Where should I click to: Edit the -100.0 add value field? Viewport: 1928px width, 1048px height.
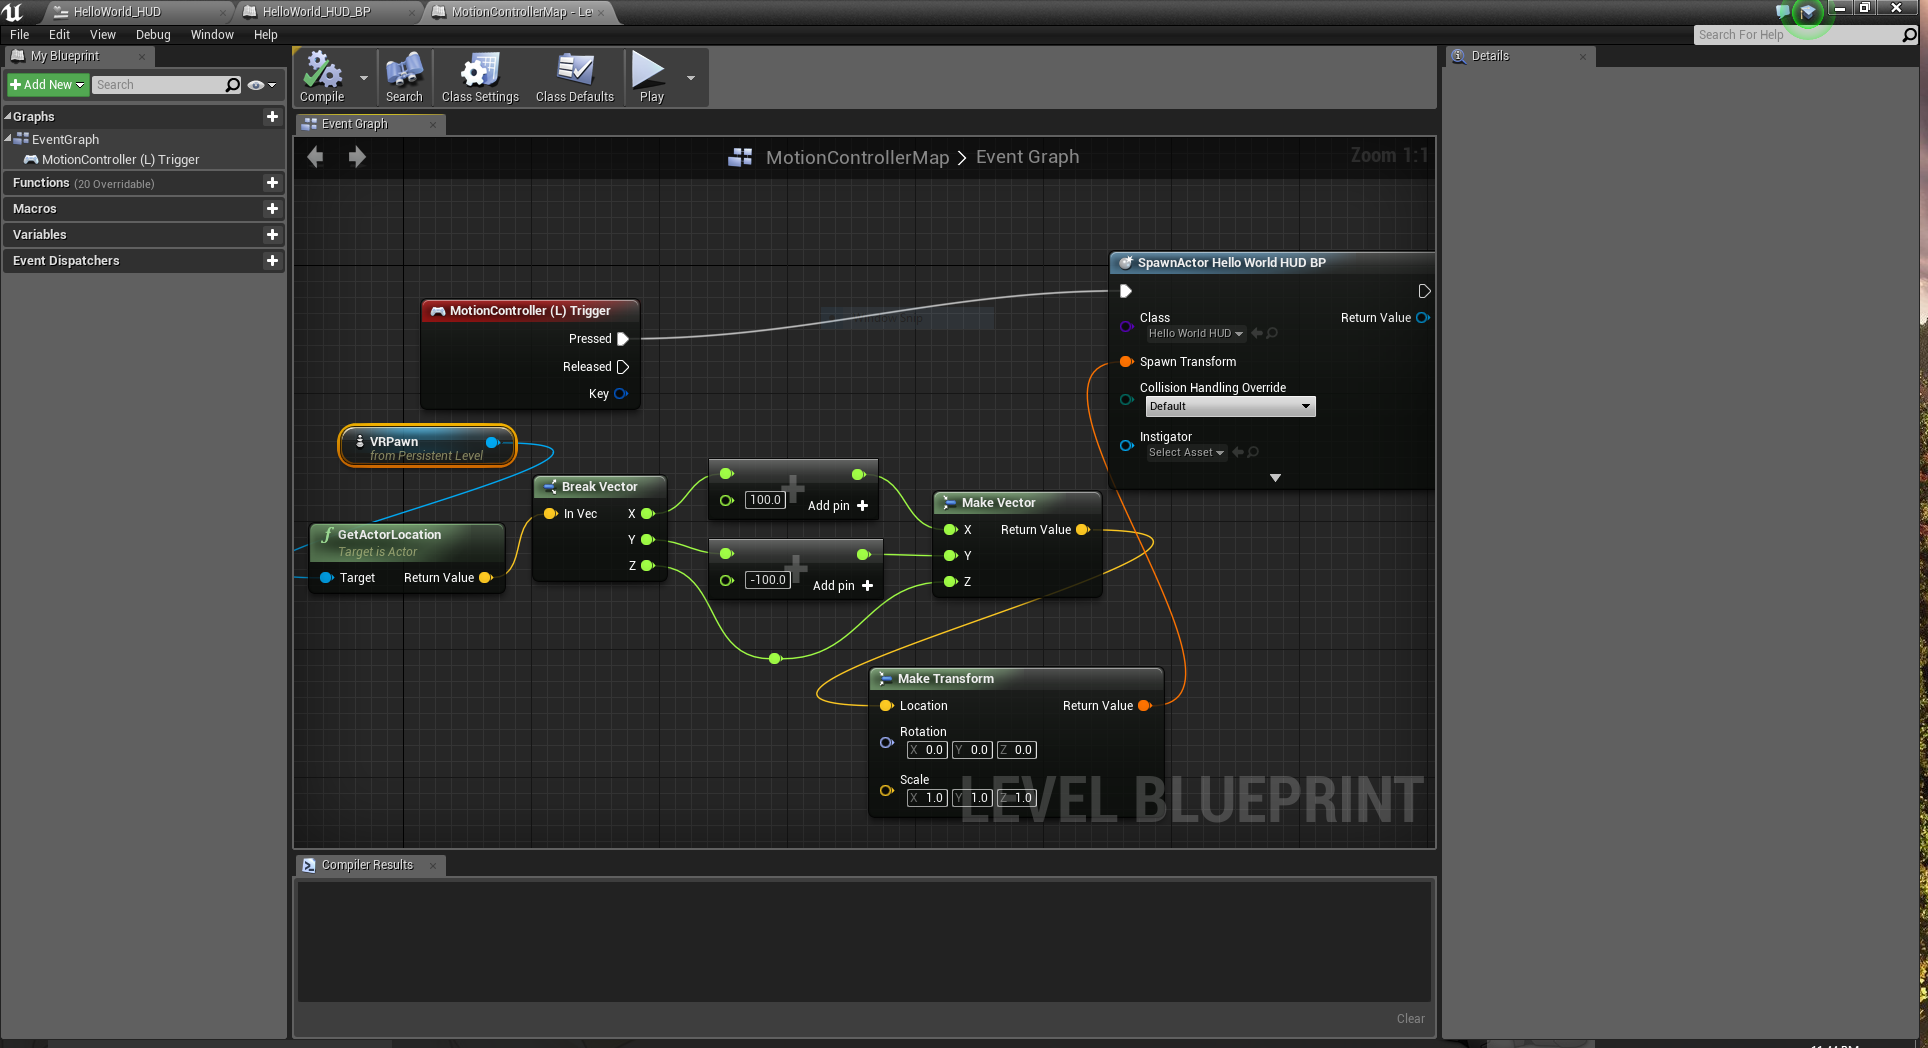coord(768,580)
